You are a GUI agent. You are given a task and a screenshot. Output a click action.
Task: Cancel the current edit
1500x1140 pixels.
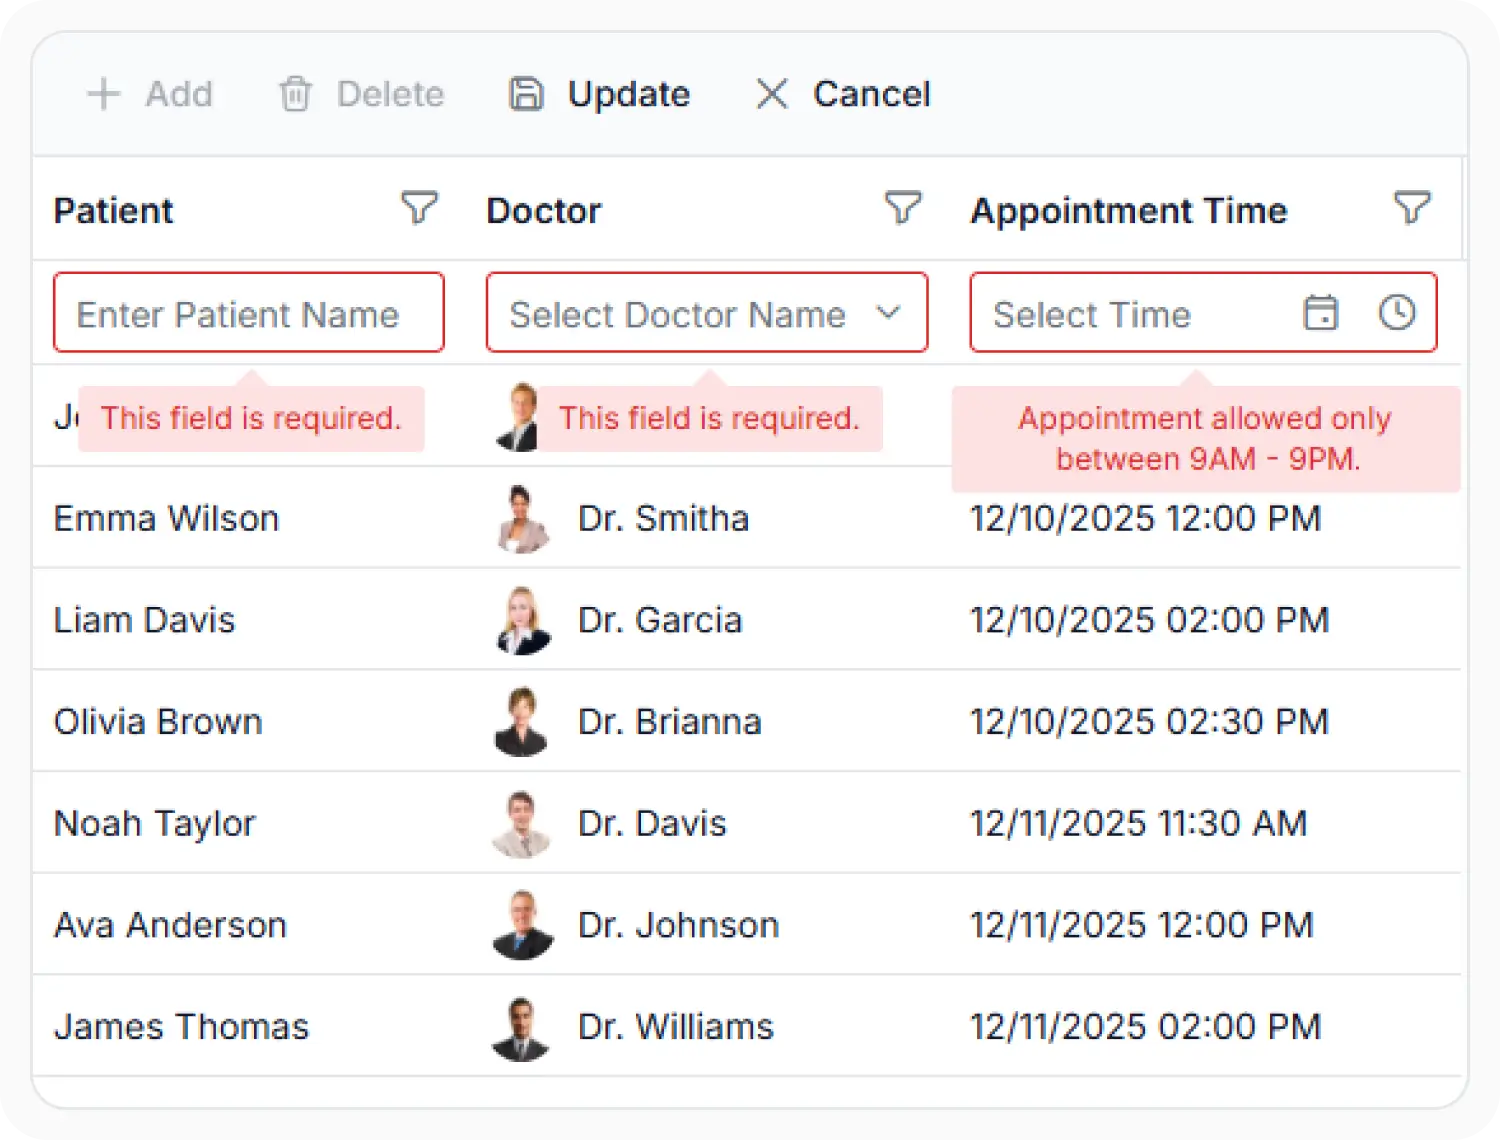pyautogui.click(x=843, y=94)
